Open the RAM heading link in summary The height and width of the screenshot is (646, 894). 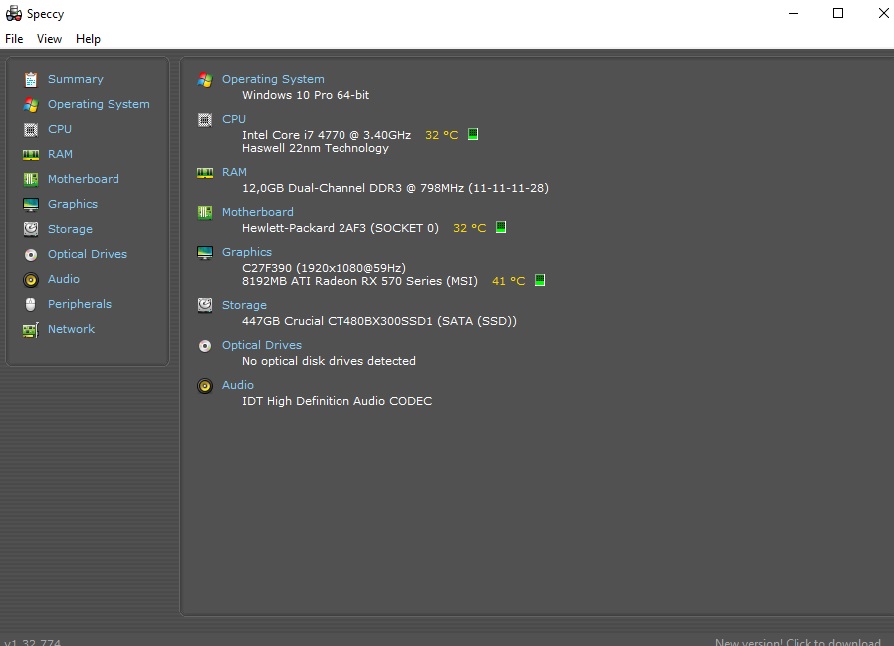pos(234,172)
